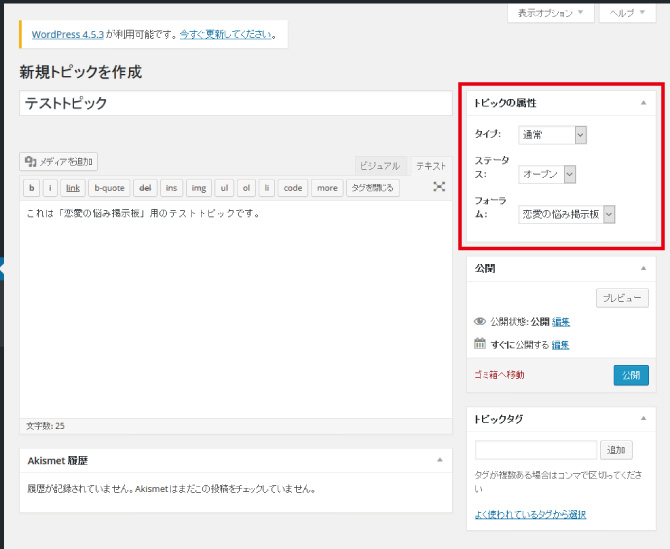Open the ステータス dropdown set to オープン
Viewport: 670px width, 549px height.
(x=547, y=174)
